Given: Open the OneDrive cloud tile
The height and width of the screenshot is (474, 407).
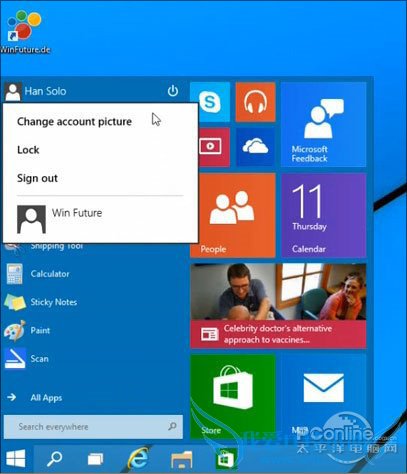Looking at the screenshot, I should point(255,147).
